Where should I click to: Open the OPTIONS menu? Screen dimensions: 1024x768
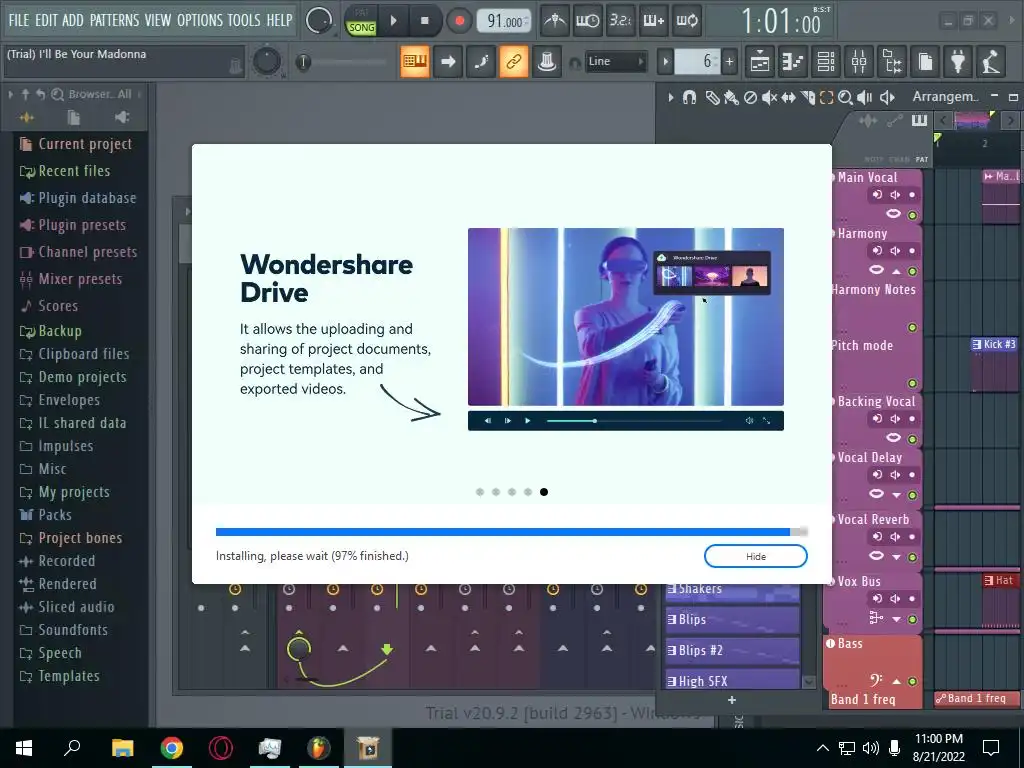(x=200, y=20)
